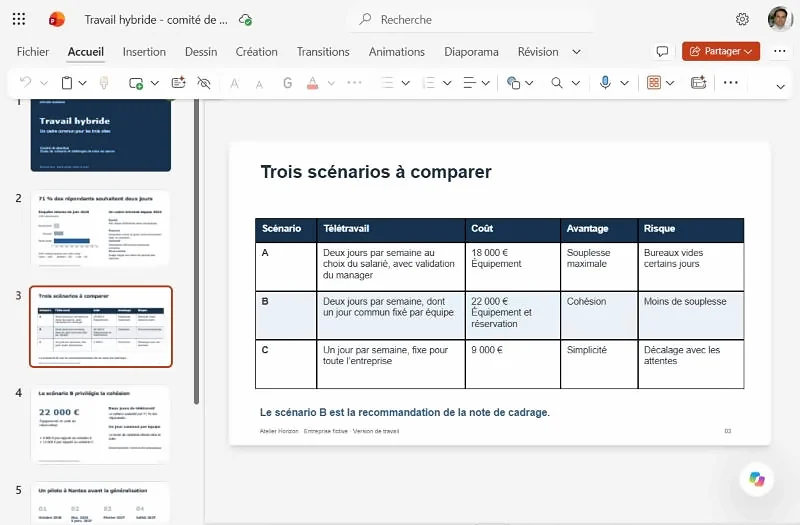
Task: Expand the new slide layout dropdown
Action: click(155, 83)
